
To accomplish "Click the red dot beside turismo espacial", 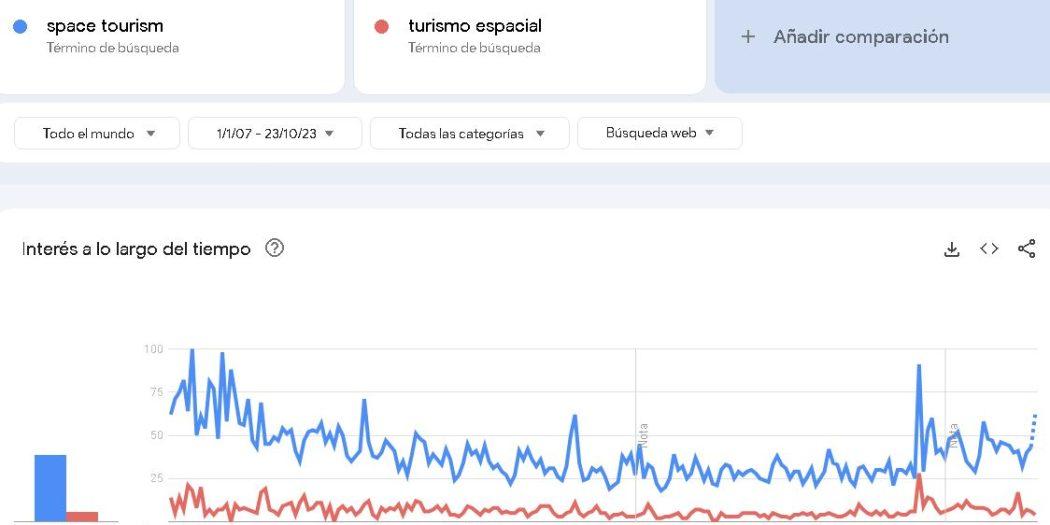I will click(x=382, y=27).
